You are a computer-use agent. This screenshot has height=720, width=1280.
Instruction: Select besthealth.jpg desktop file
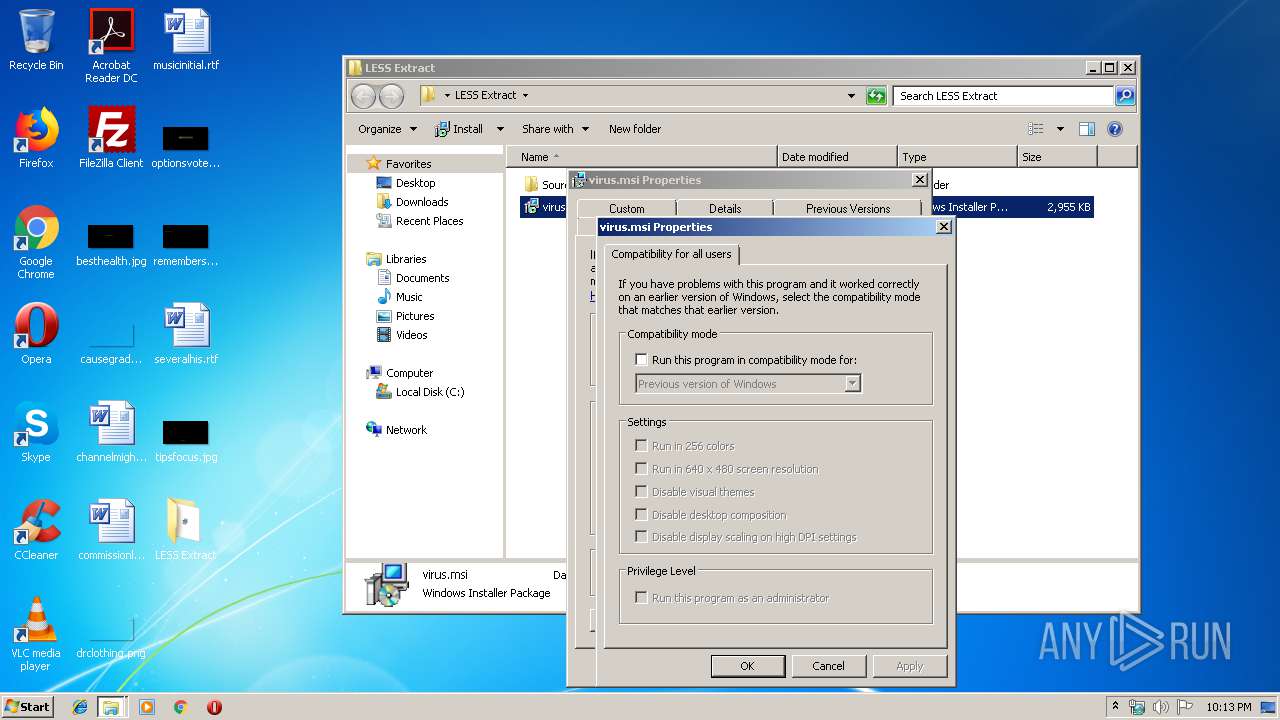click(x=111, y=243)
